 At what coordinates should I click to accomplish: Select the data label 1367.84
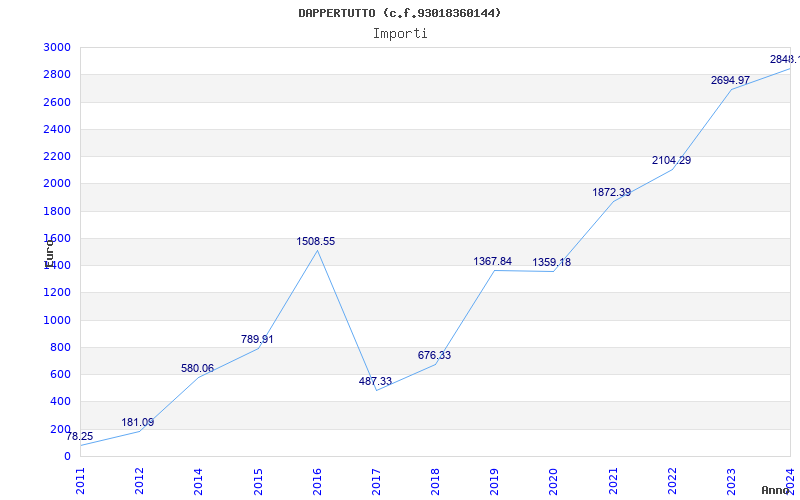pyautogui.click(x=492, y=261)
